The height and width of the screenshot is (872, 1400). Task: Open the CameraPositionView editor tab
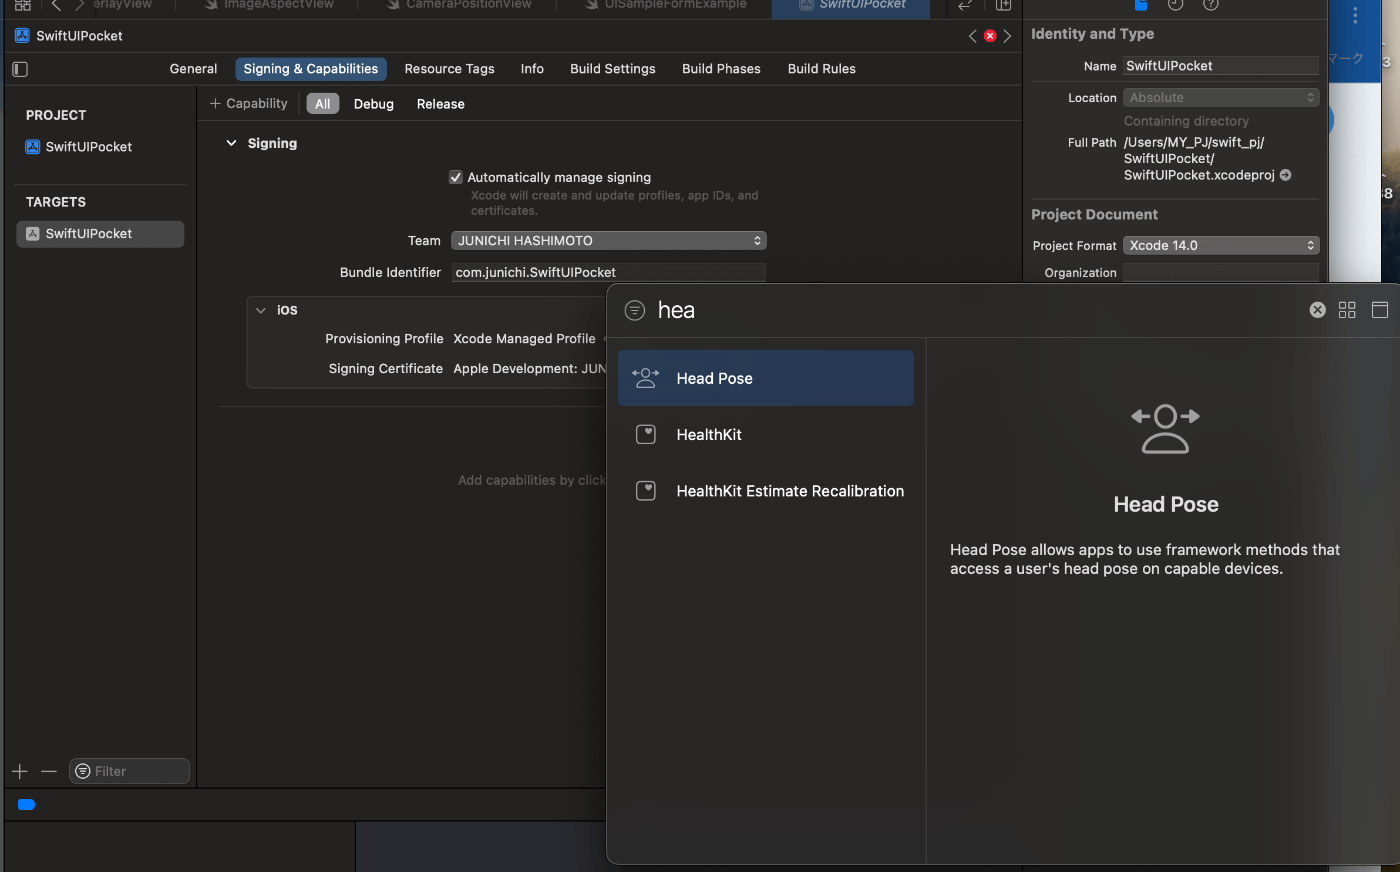(x=459, y=5)
